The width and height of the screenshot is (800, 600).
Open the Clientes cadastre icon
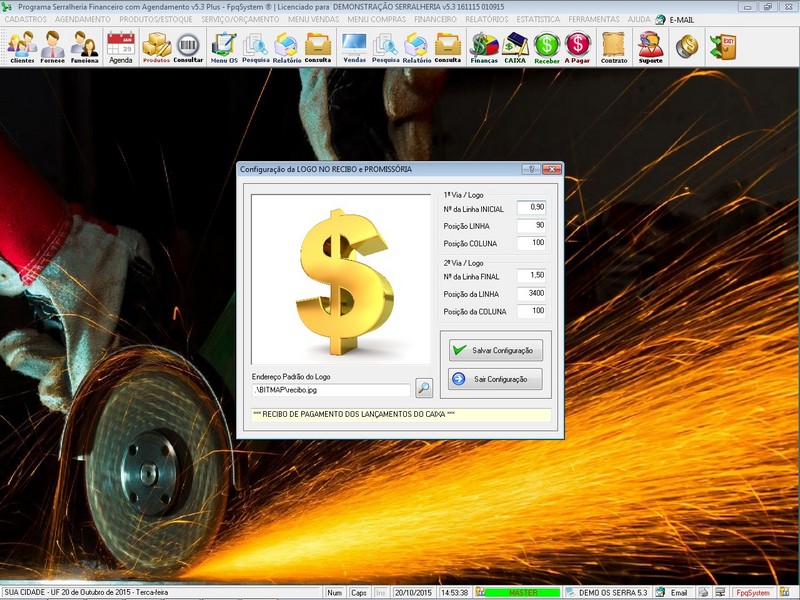(x=20, y=47)
